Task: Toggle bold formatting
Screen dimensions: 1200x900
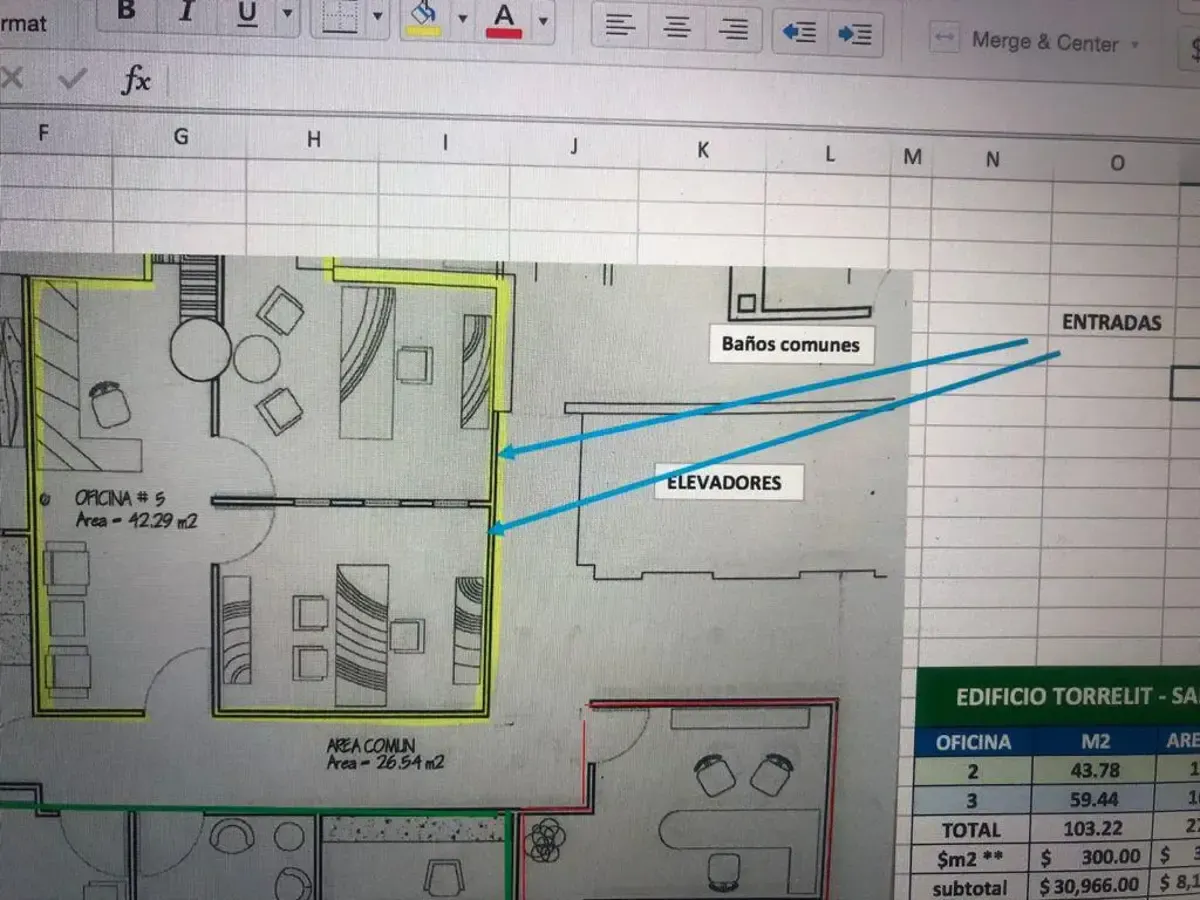Action: pyautogui.click(x=126, y=11)
